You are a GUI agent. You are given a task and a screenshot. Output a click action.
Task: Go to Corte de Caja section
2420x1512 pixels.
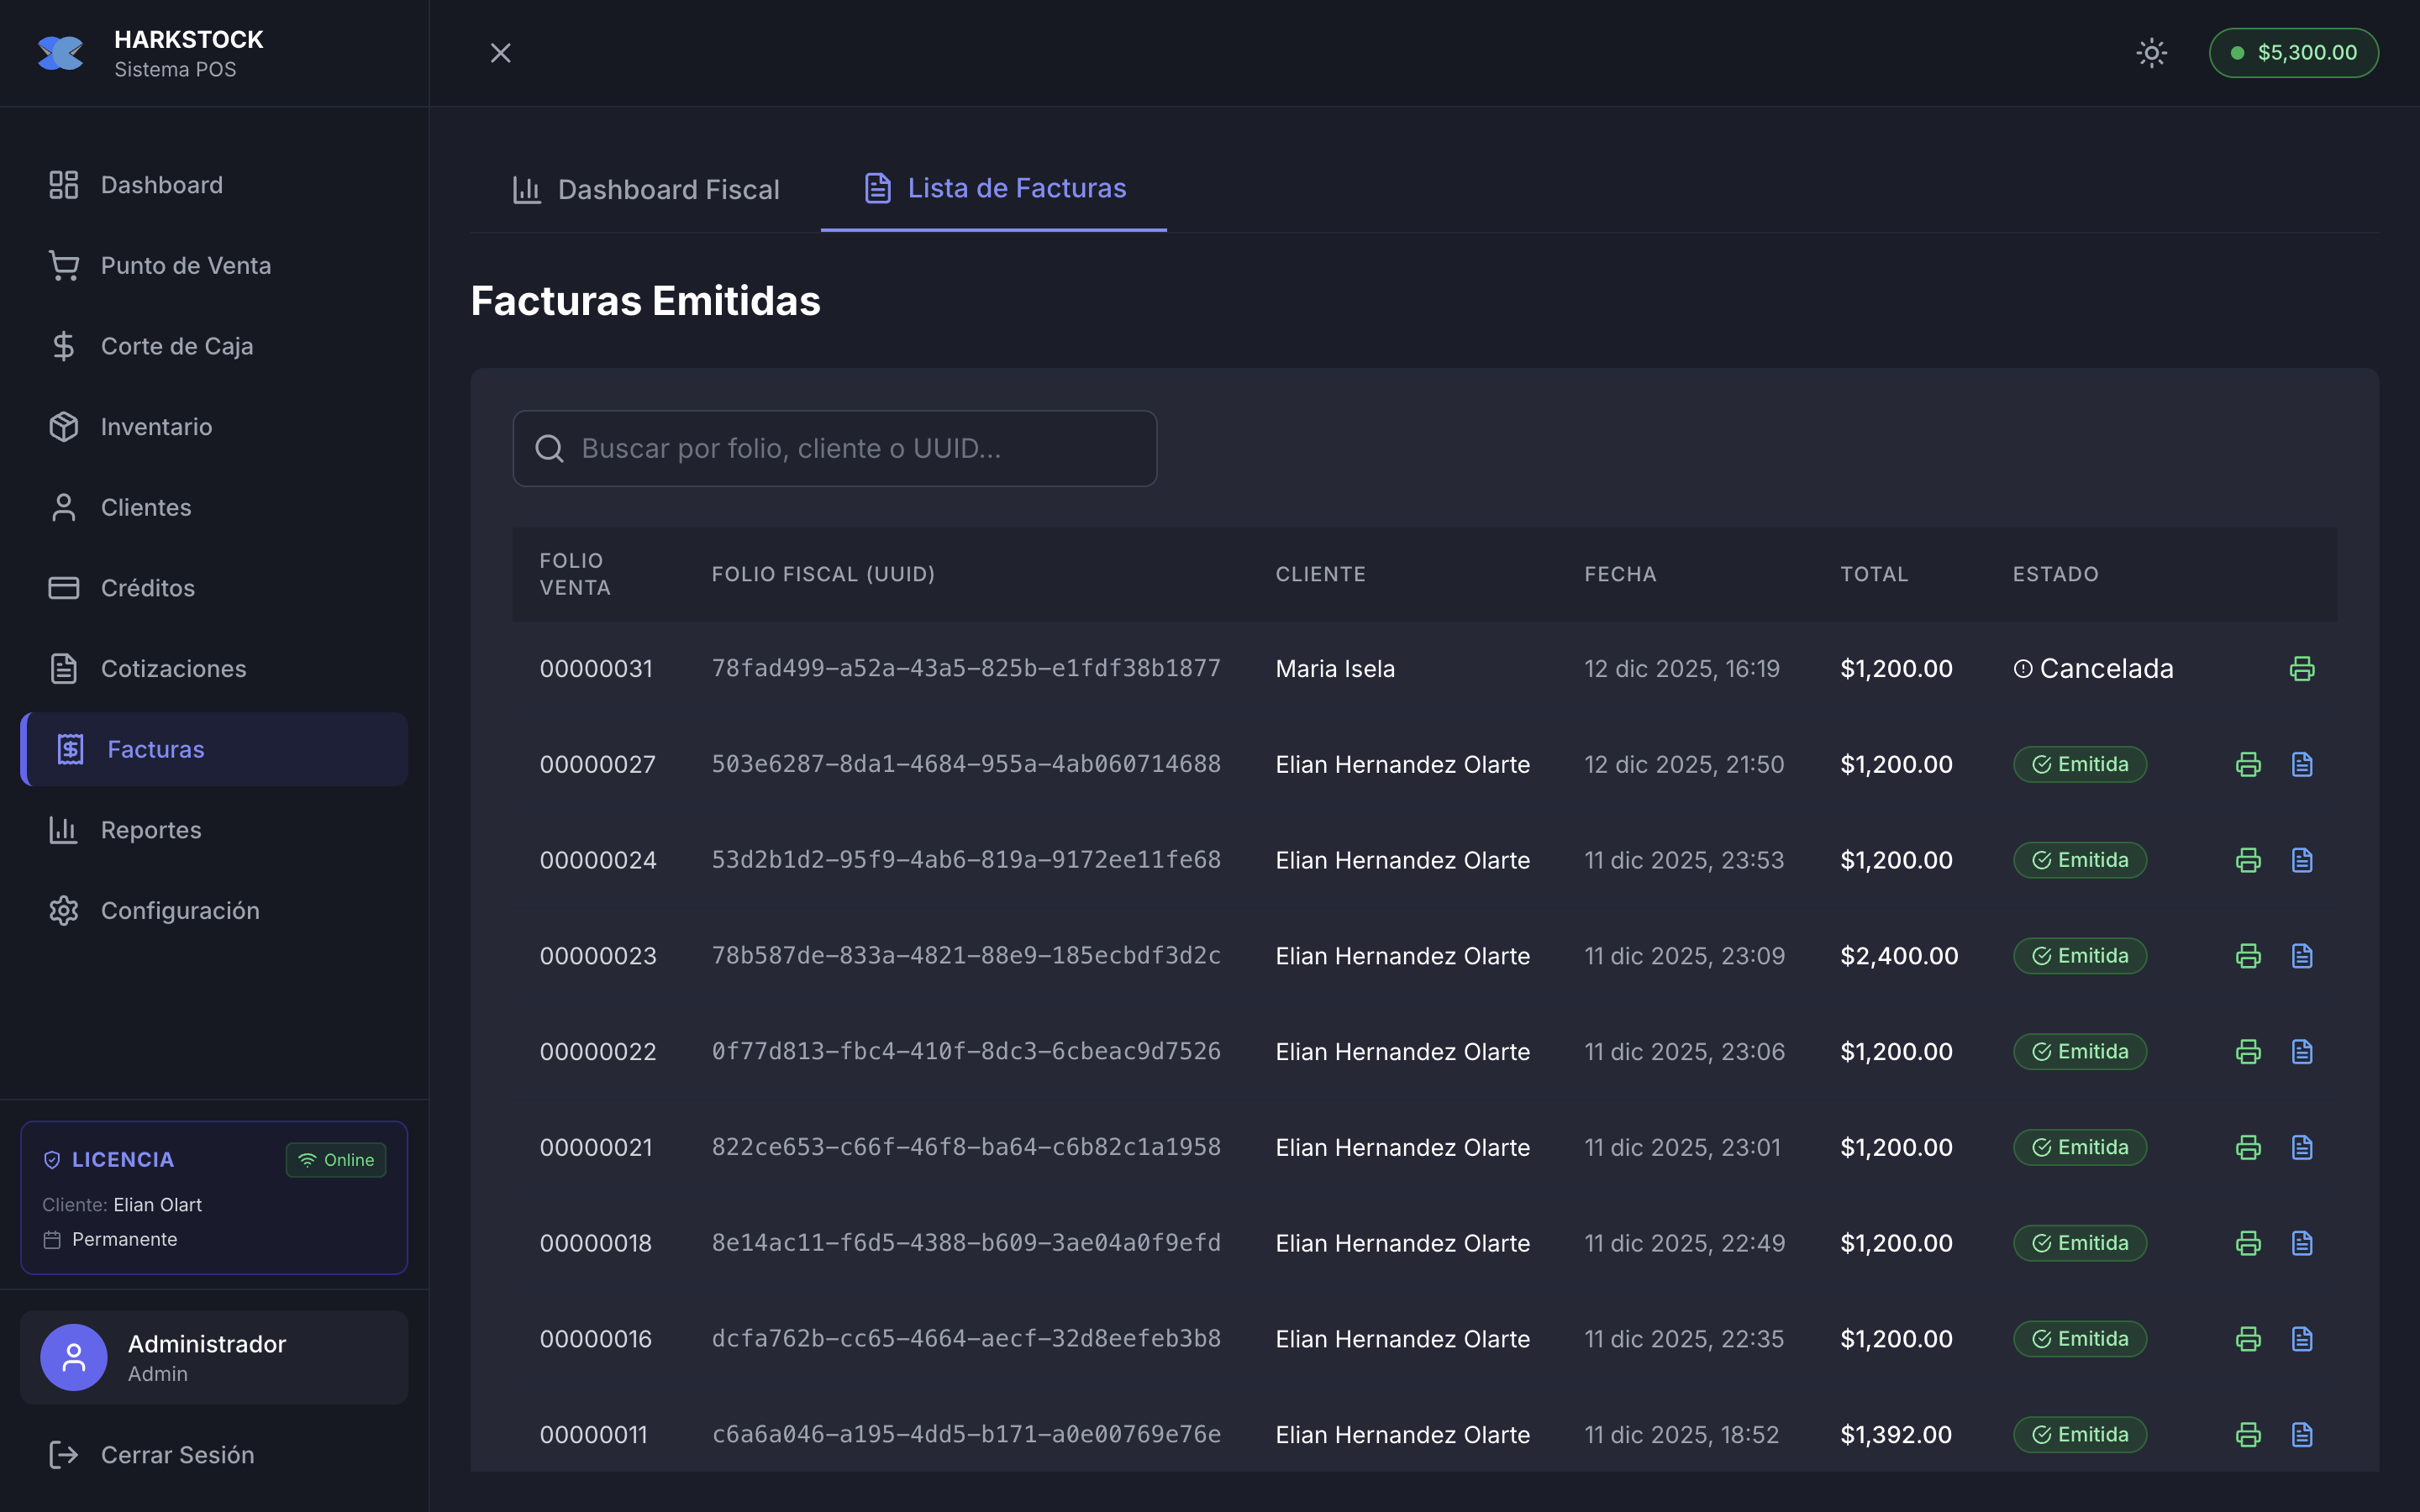[176, 346]
